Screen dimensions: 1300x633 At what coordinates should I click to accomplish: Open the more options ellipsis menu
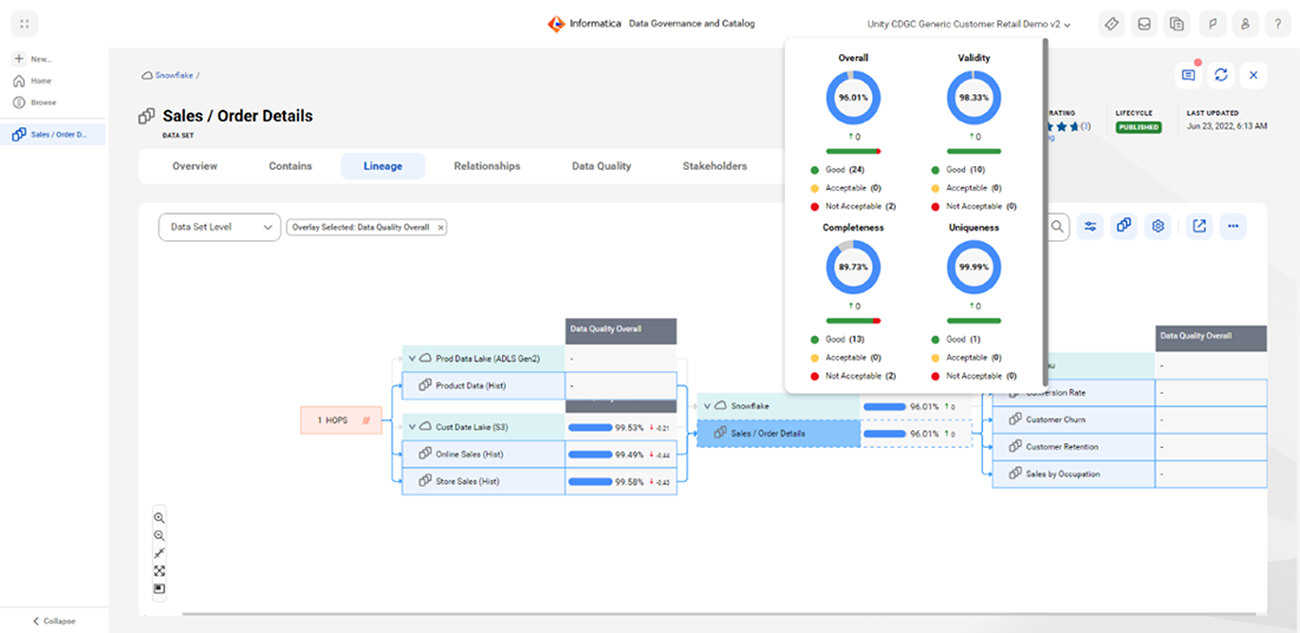[x=1233, y=227]
